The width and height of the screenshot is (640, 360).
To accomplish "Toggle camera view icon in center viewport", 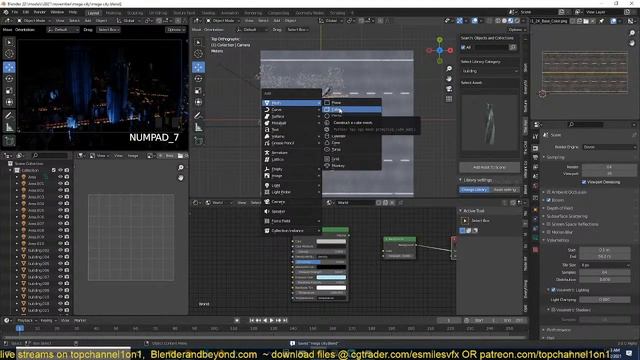I will pos(449,89).
